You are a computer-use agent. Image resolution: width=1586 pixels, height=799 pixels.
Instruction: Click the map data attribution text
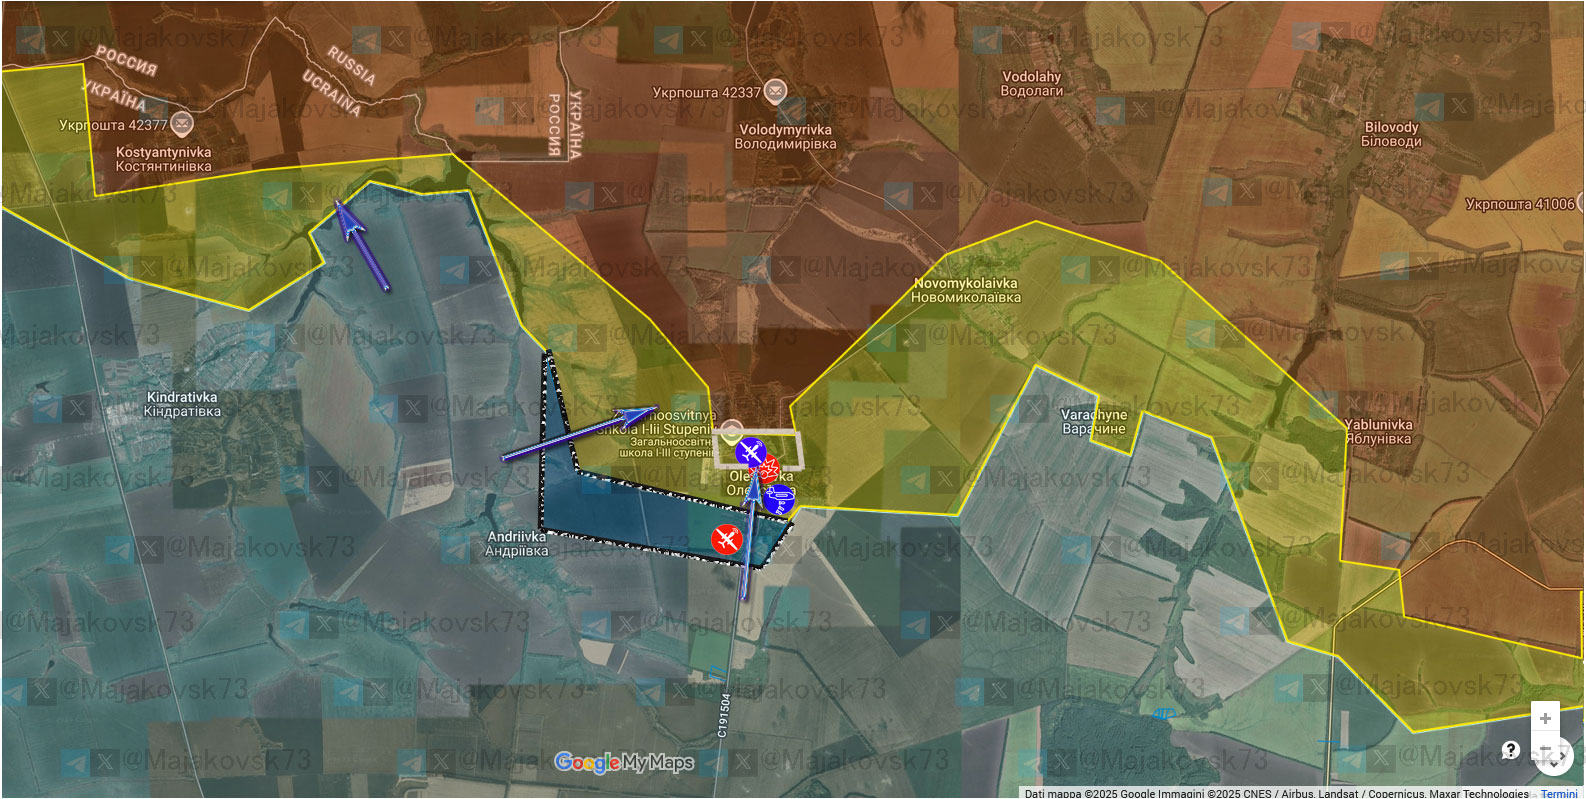click(1276, 793)
